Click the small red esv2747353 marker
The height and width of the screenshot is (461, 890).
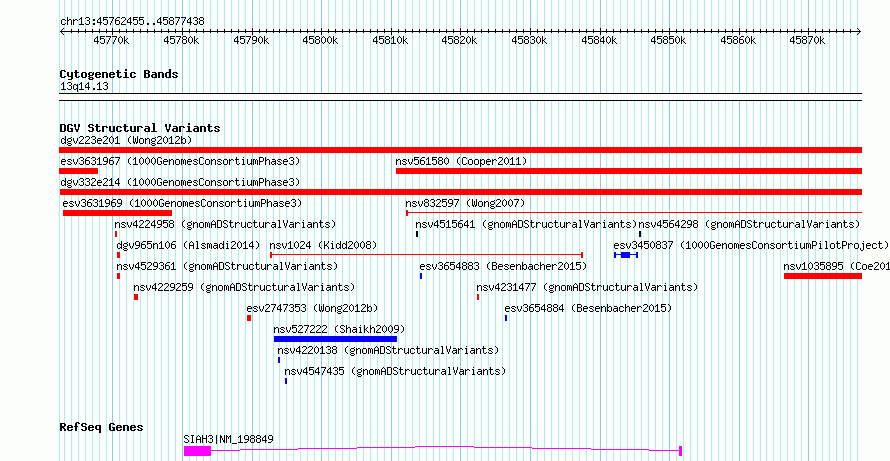249,318
